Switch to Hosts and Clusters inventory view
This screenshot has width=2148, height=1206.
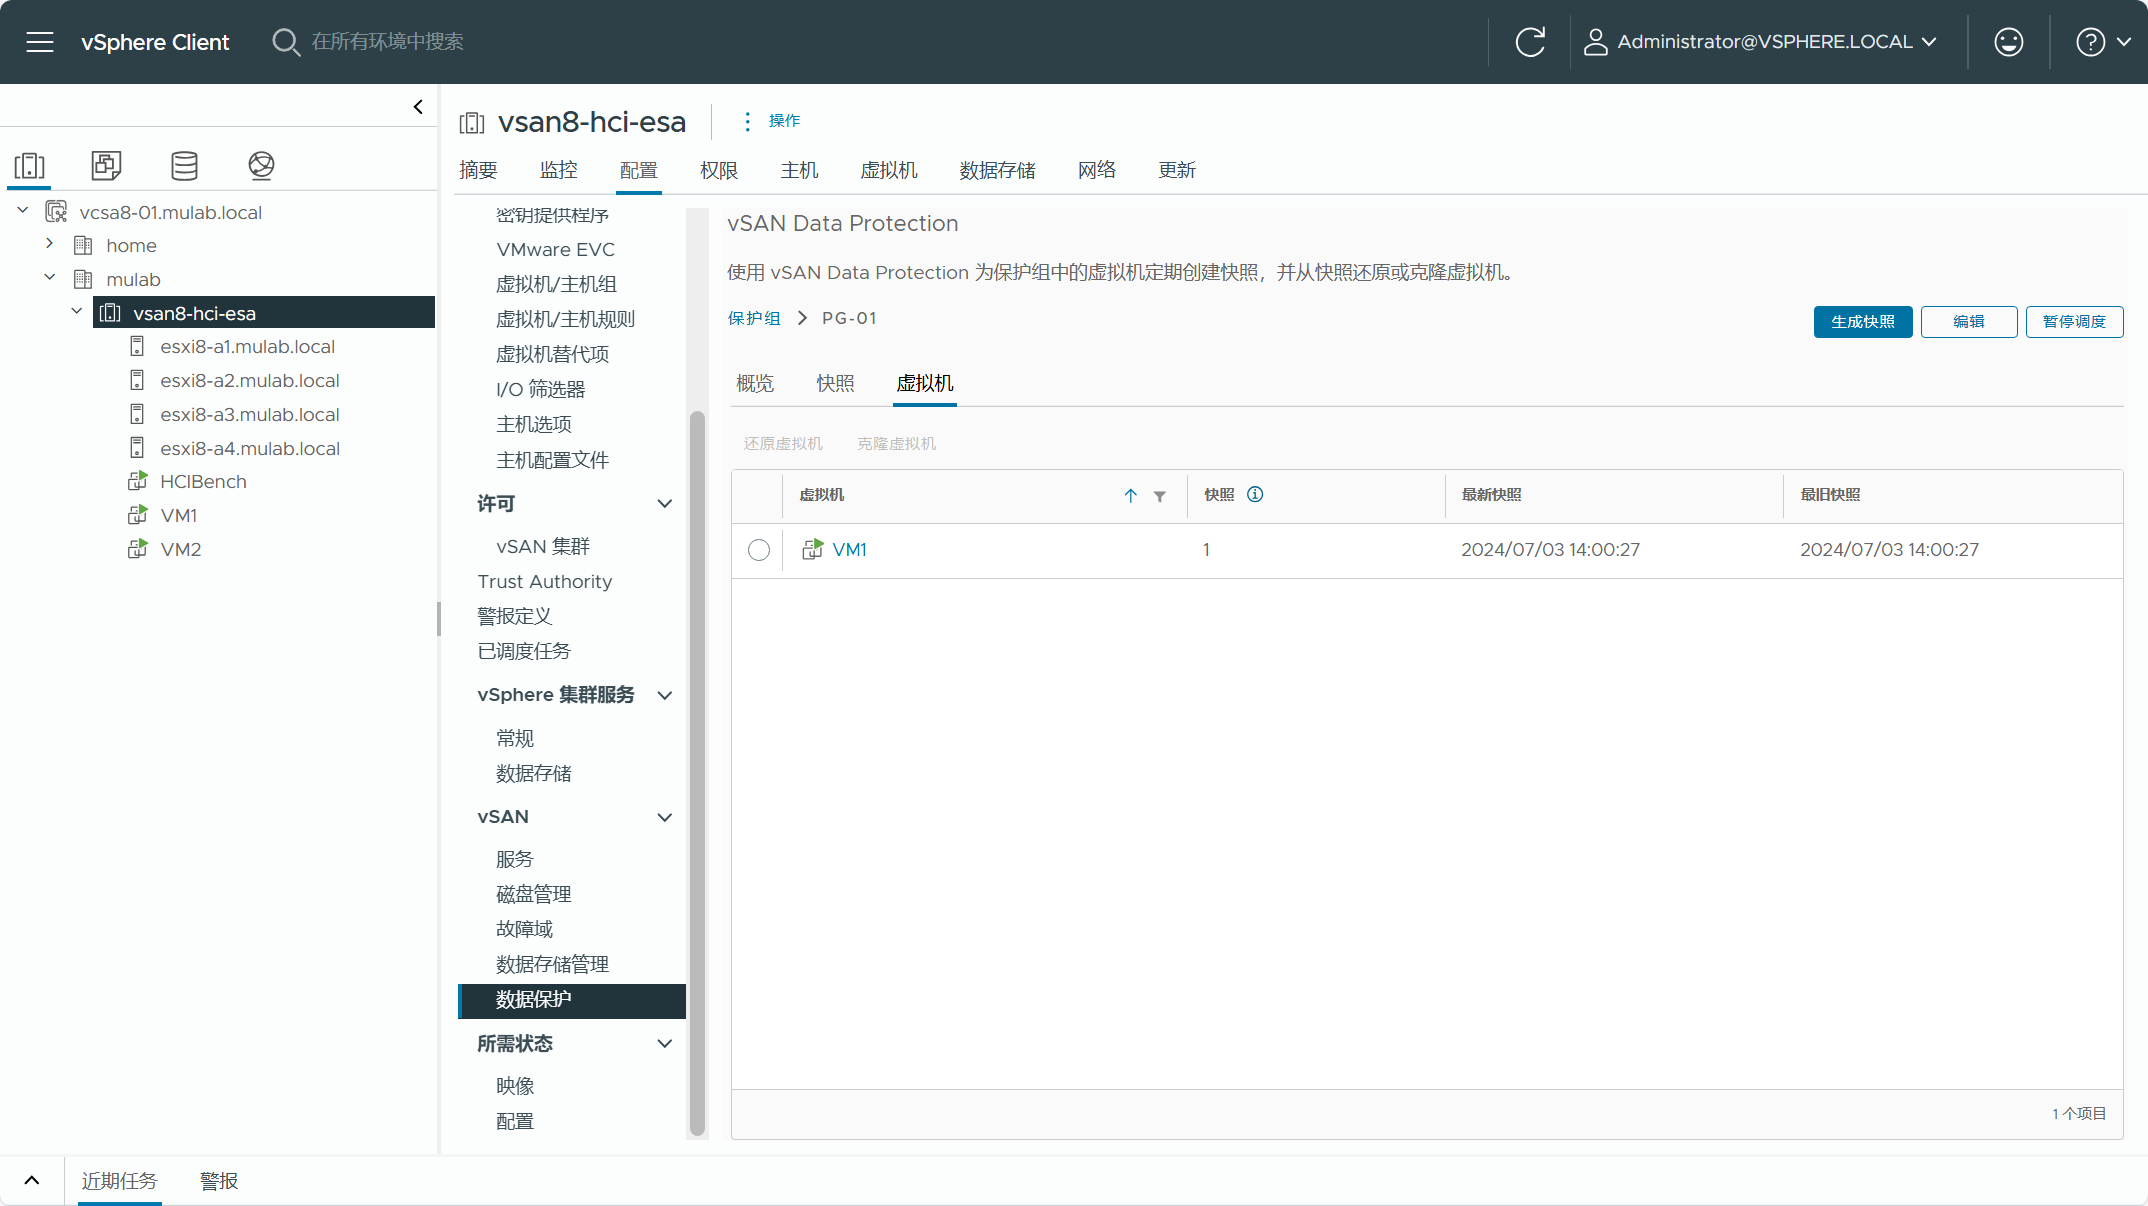click(30, 166)
